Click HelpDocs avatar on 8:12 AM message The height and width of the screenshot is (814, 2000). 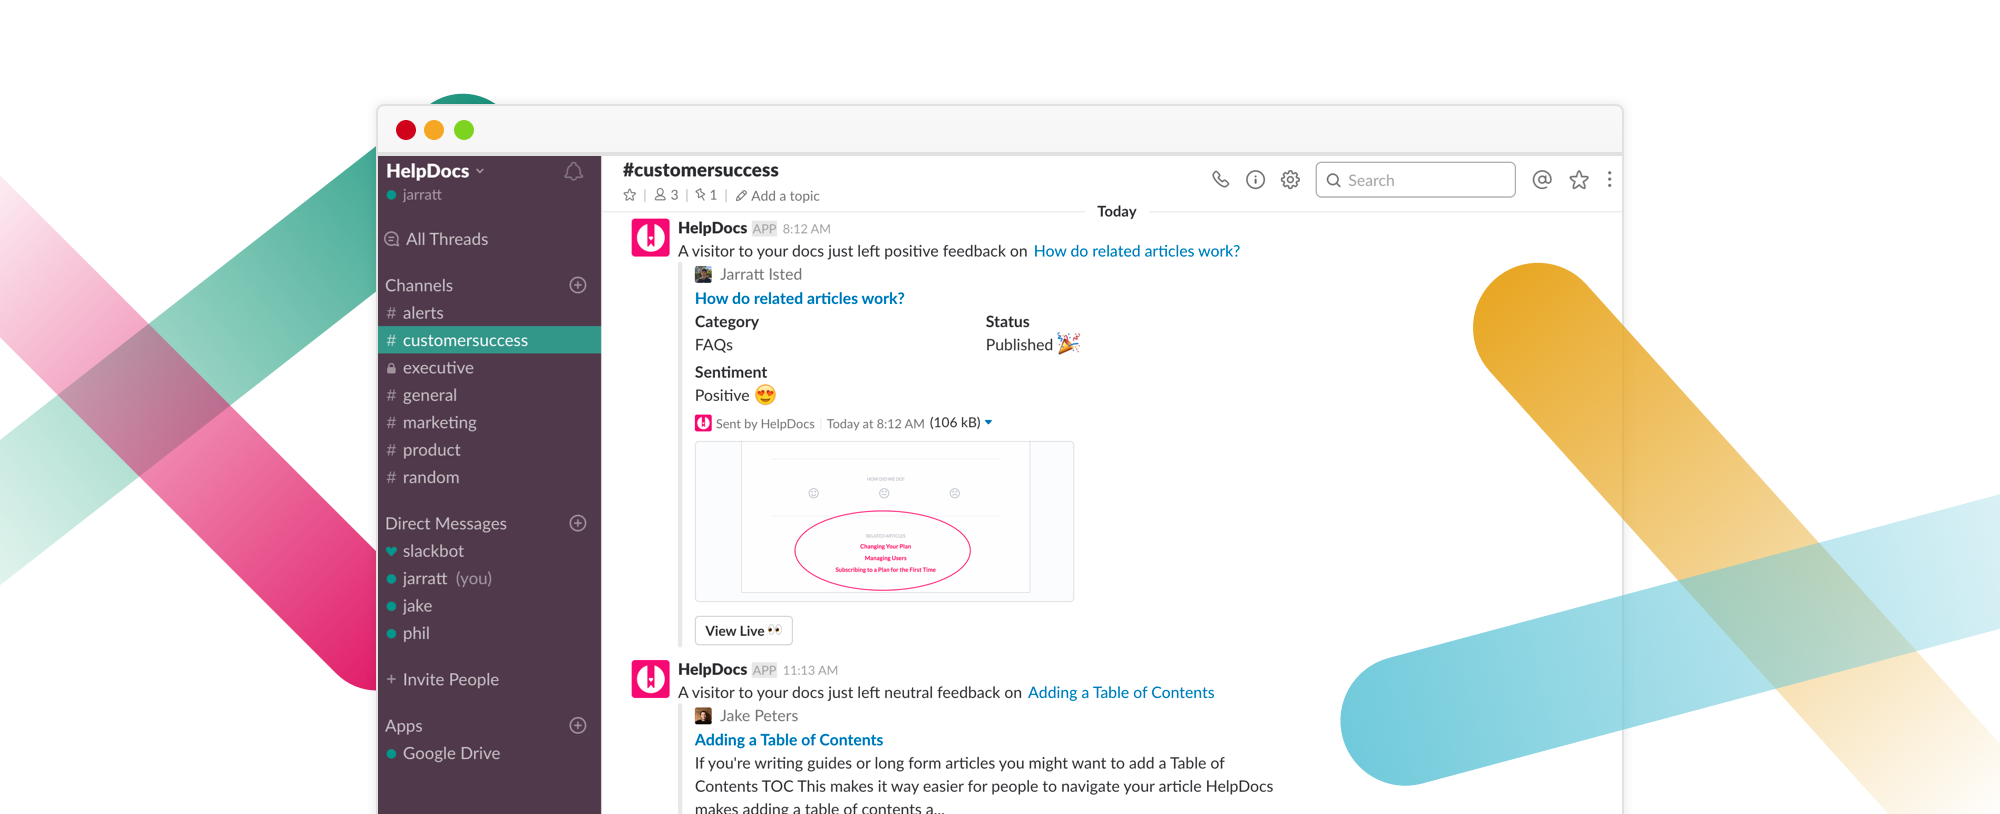(651, 238)
